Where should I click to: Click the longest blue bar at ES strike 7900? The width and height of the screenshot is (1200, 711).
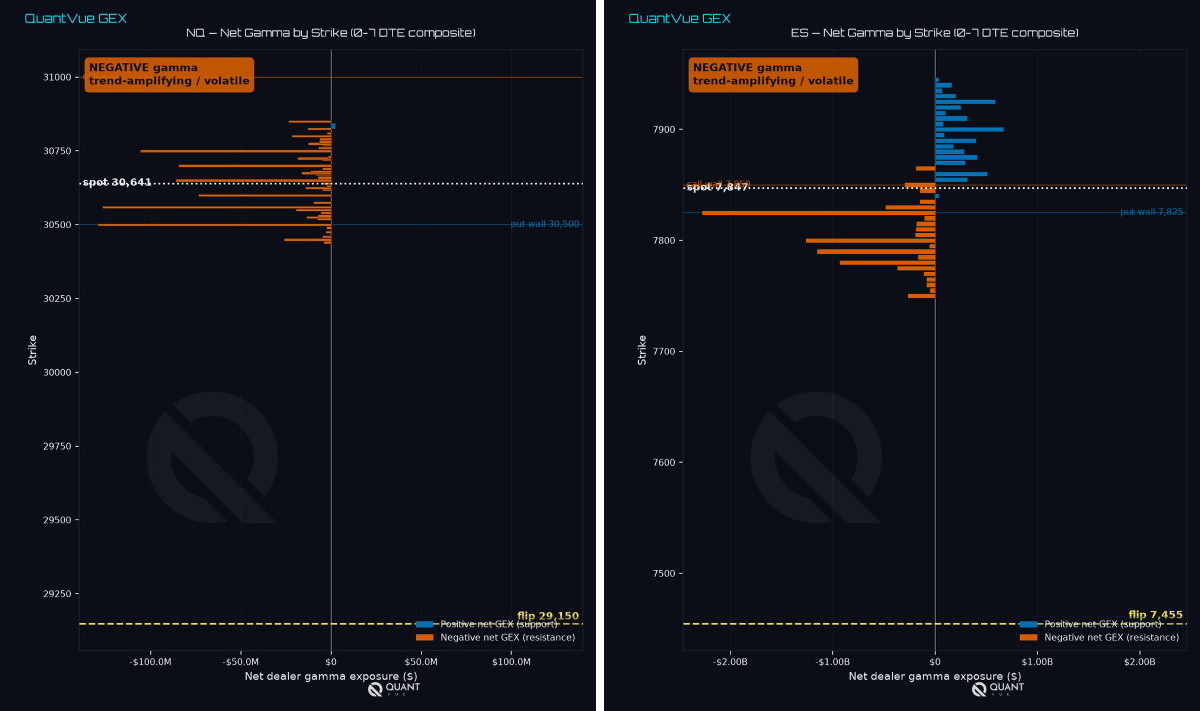(x=969, y=129)
